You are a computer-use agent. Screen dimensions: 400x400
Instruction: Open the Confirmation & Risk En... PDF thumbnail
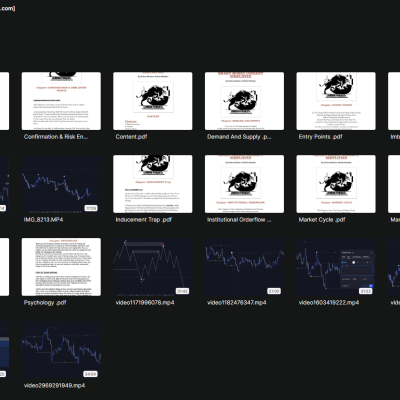coord(61,101)
